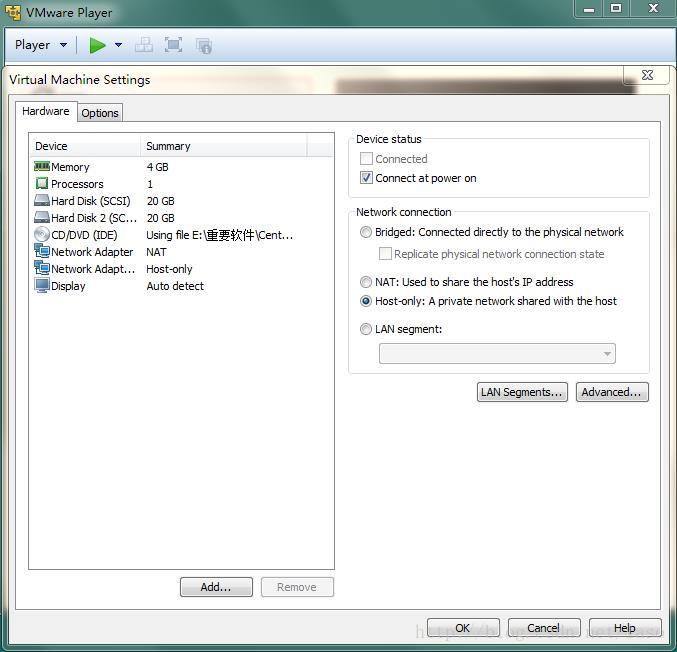This screenshot has height=652, width=677.
Task: Click the processors summary value 1
Action: click(x=150, y=184)
